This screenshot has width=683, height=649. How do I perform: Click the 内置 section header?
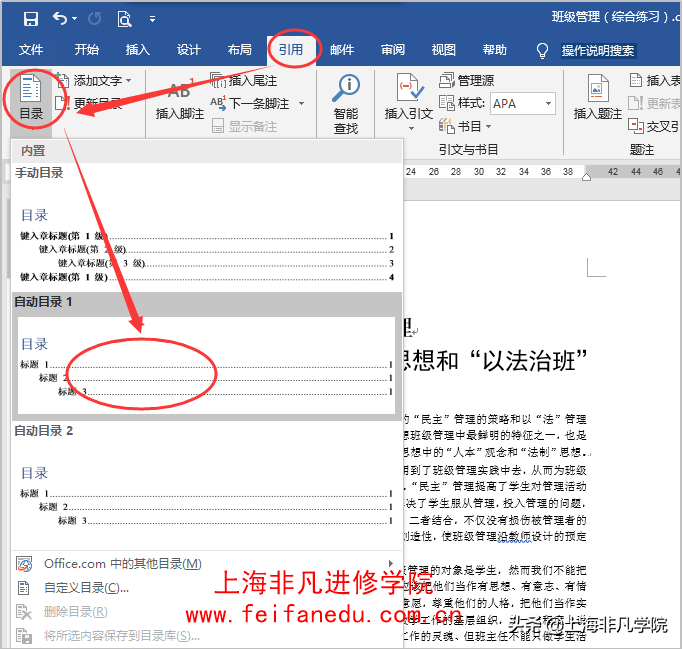coord(33,151)
